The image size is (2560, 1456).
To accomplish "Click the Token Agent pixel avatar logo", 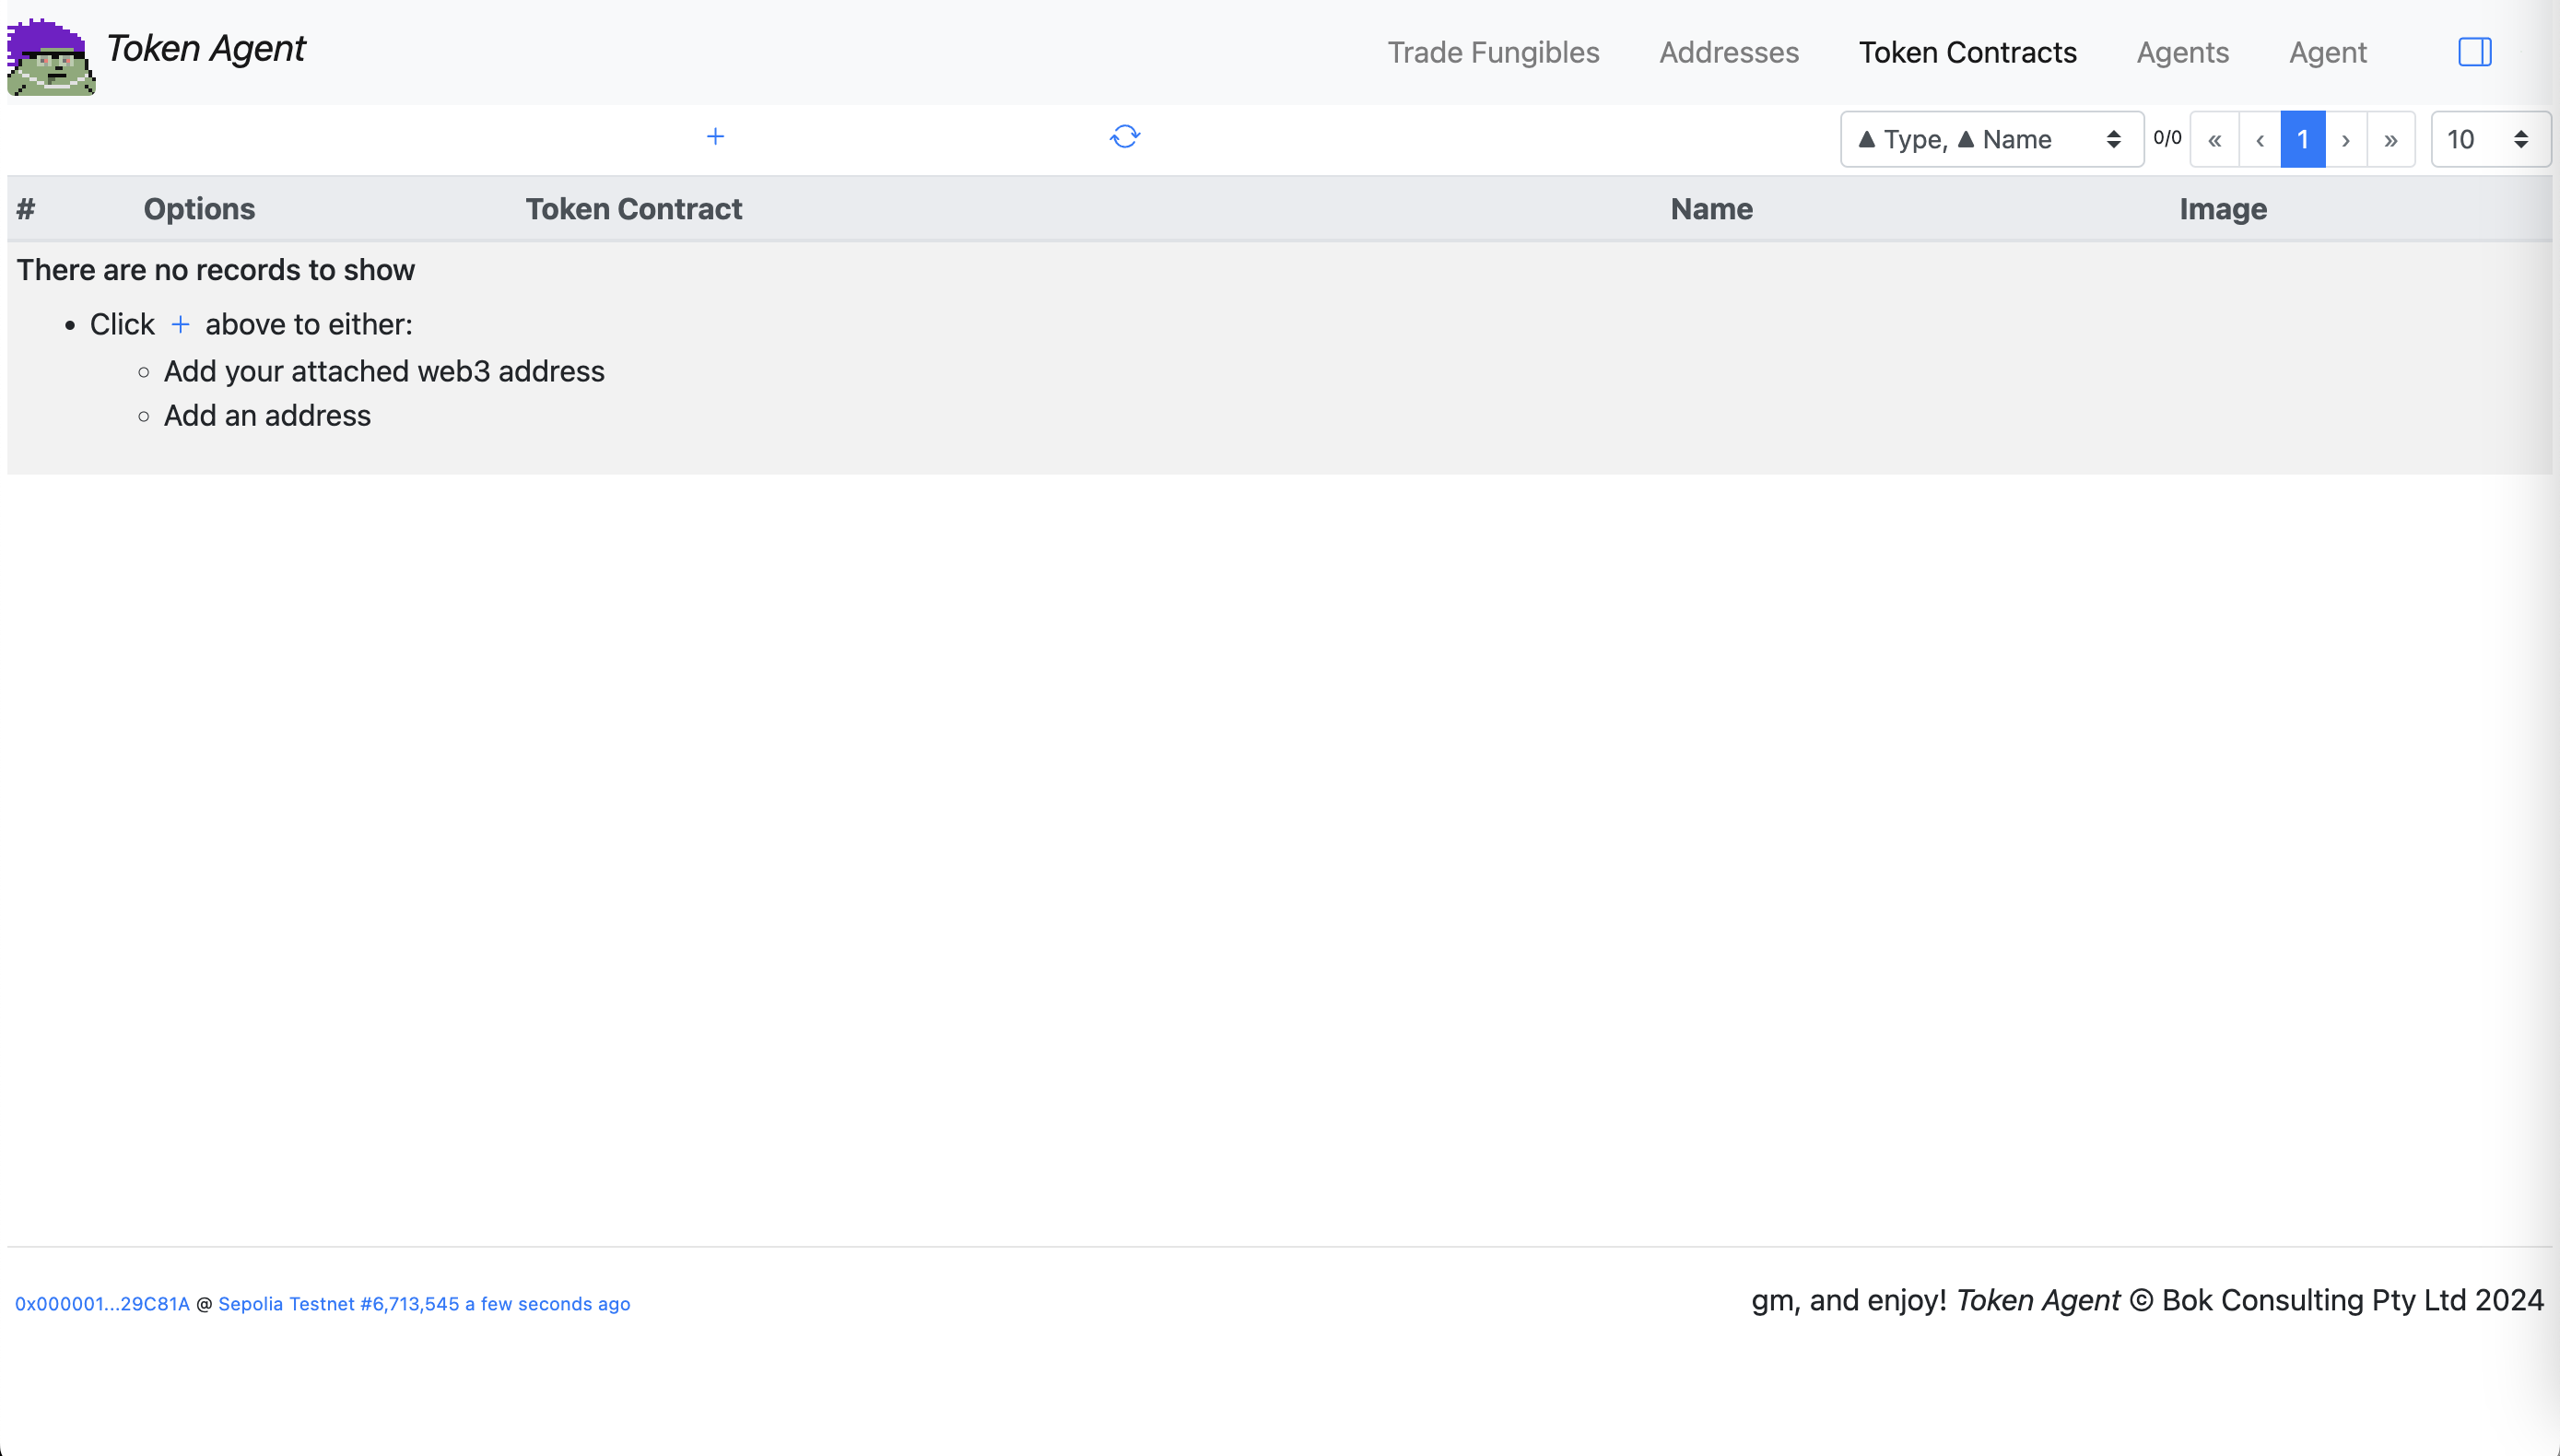I will (51, 56).
